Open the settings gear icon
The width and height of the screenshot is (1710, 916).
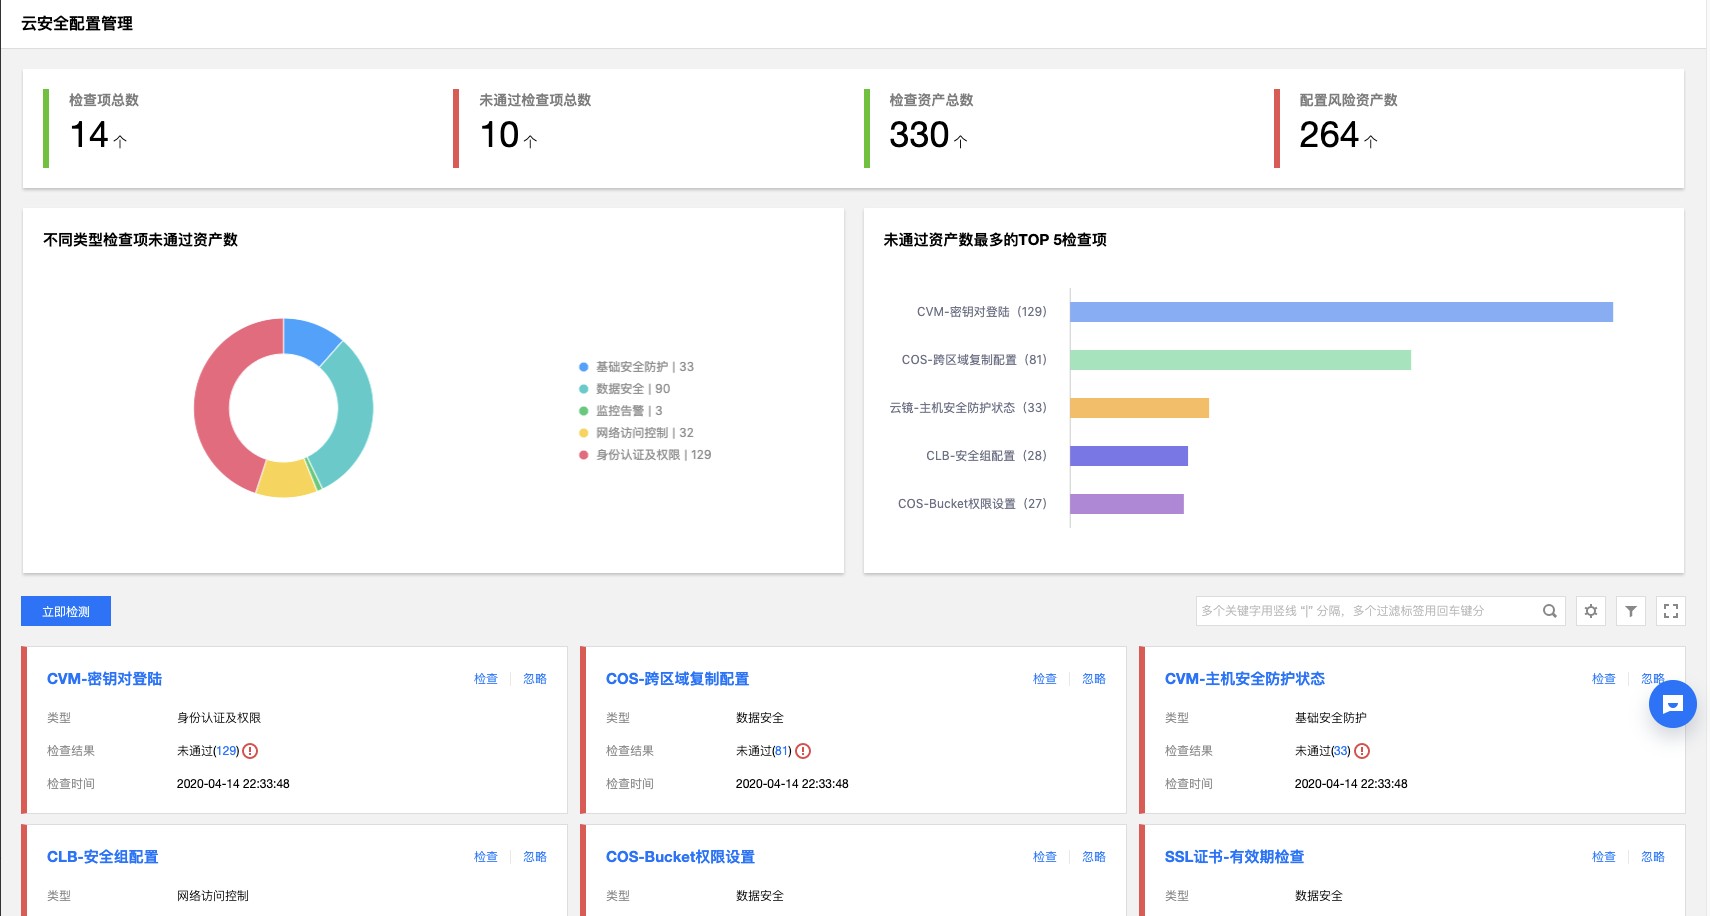tap(1590, 611)
